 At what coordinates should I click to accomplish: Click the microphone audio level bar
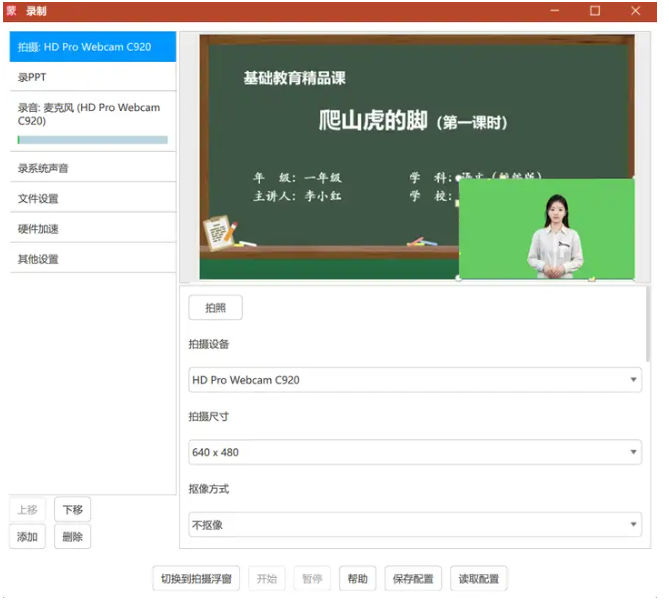pyautogui.click(x=93, y=140)
